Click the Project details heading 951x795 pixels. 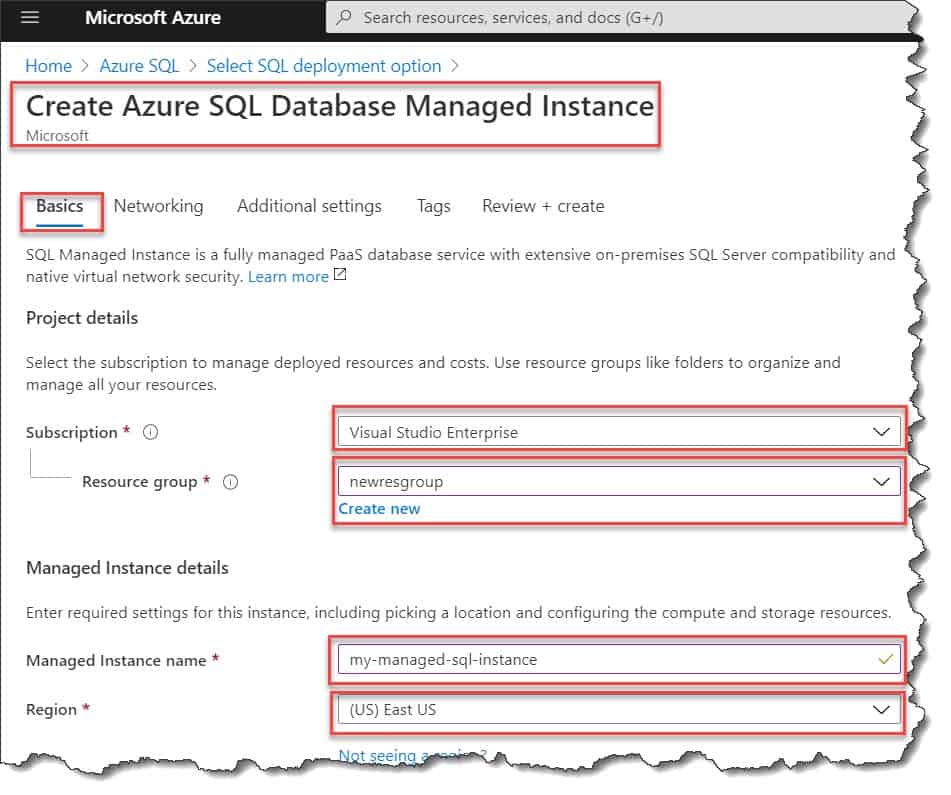click(x=82, y=318)
